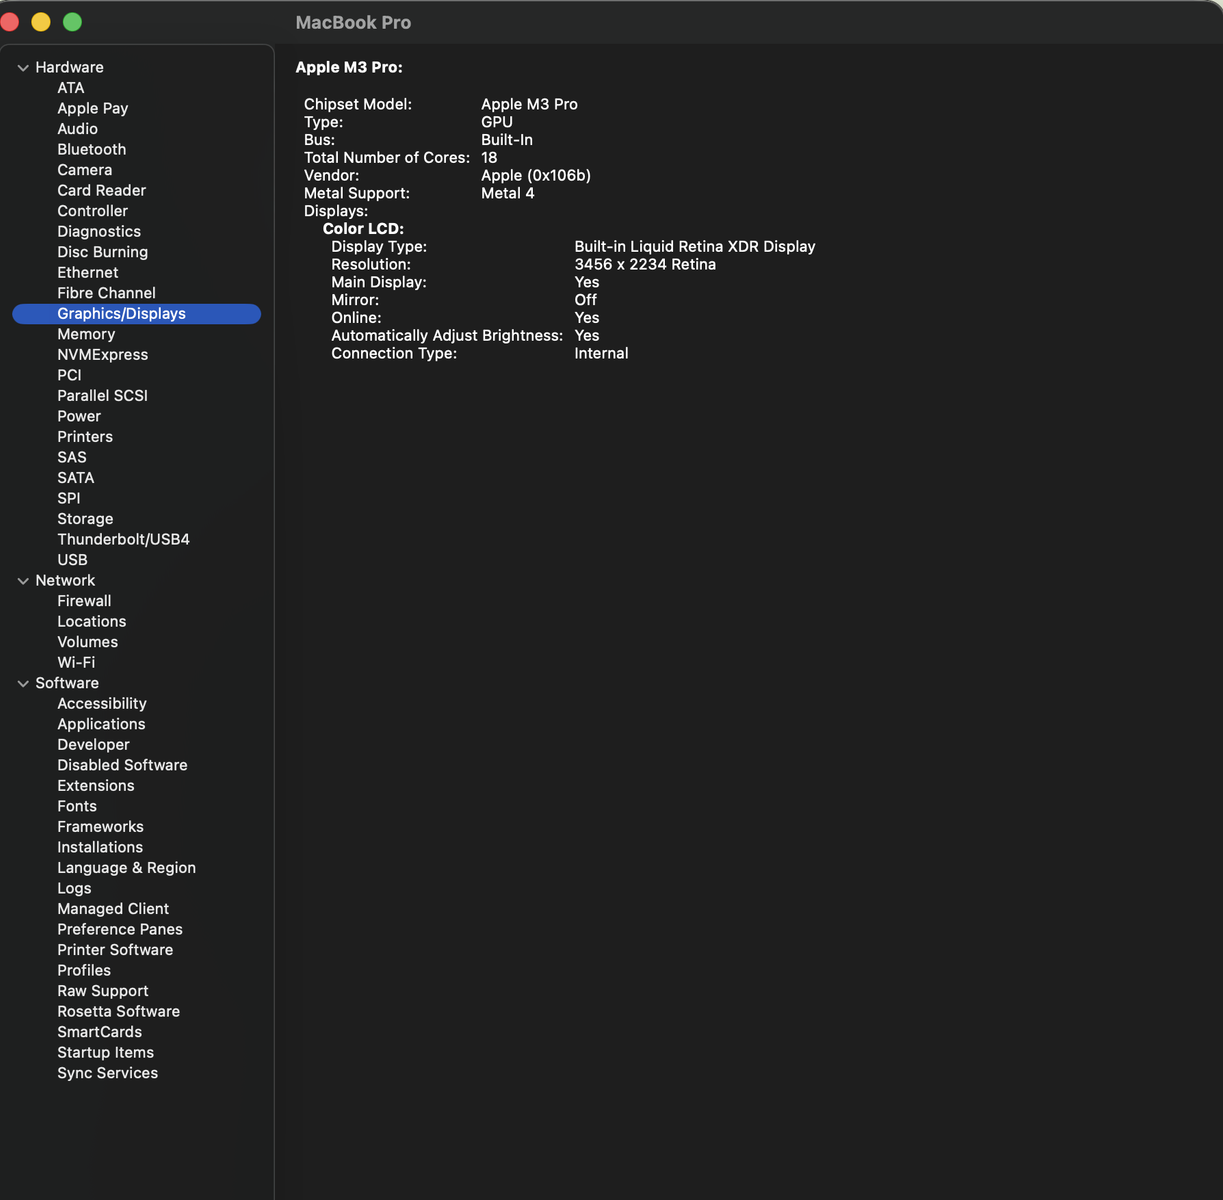Select Startup Items entry

[x=106, y=1052]
